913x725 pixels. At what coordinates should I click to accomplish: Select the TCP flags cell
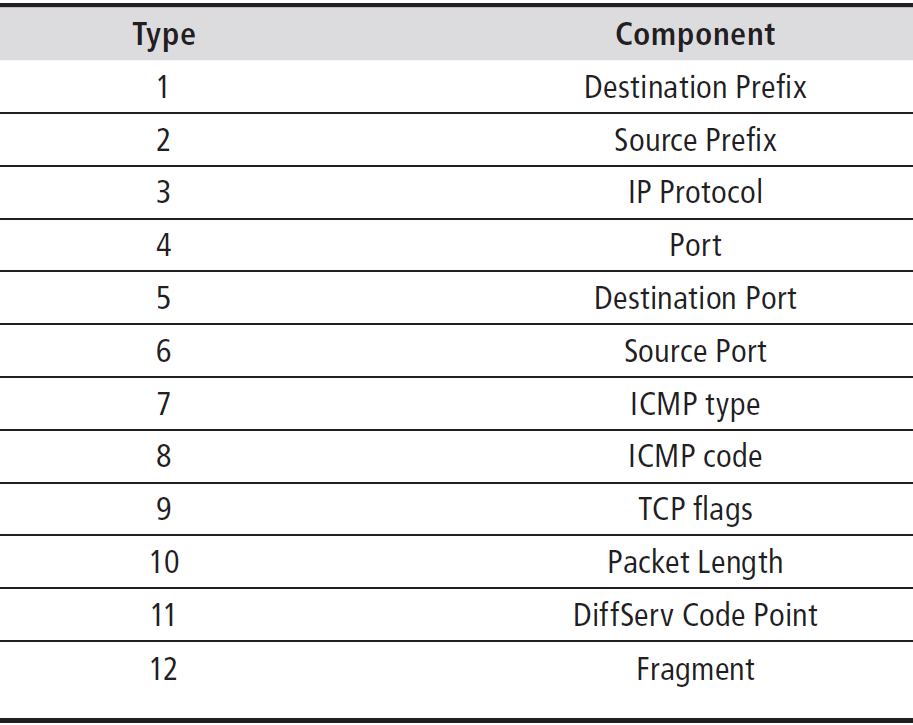695,510
